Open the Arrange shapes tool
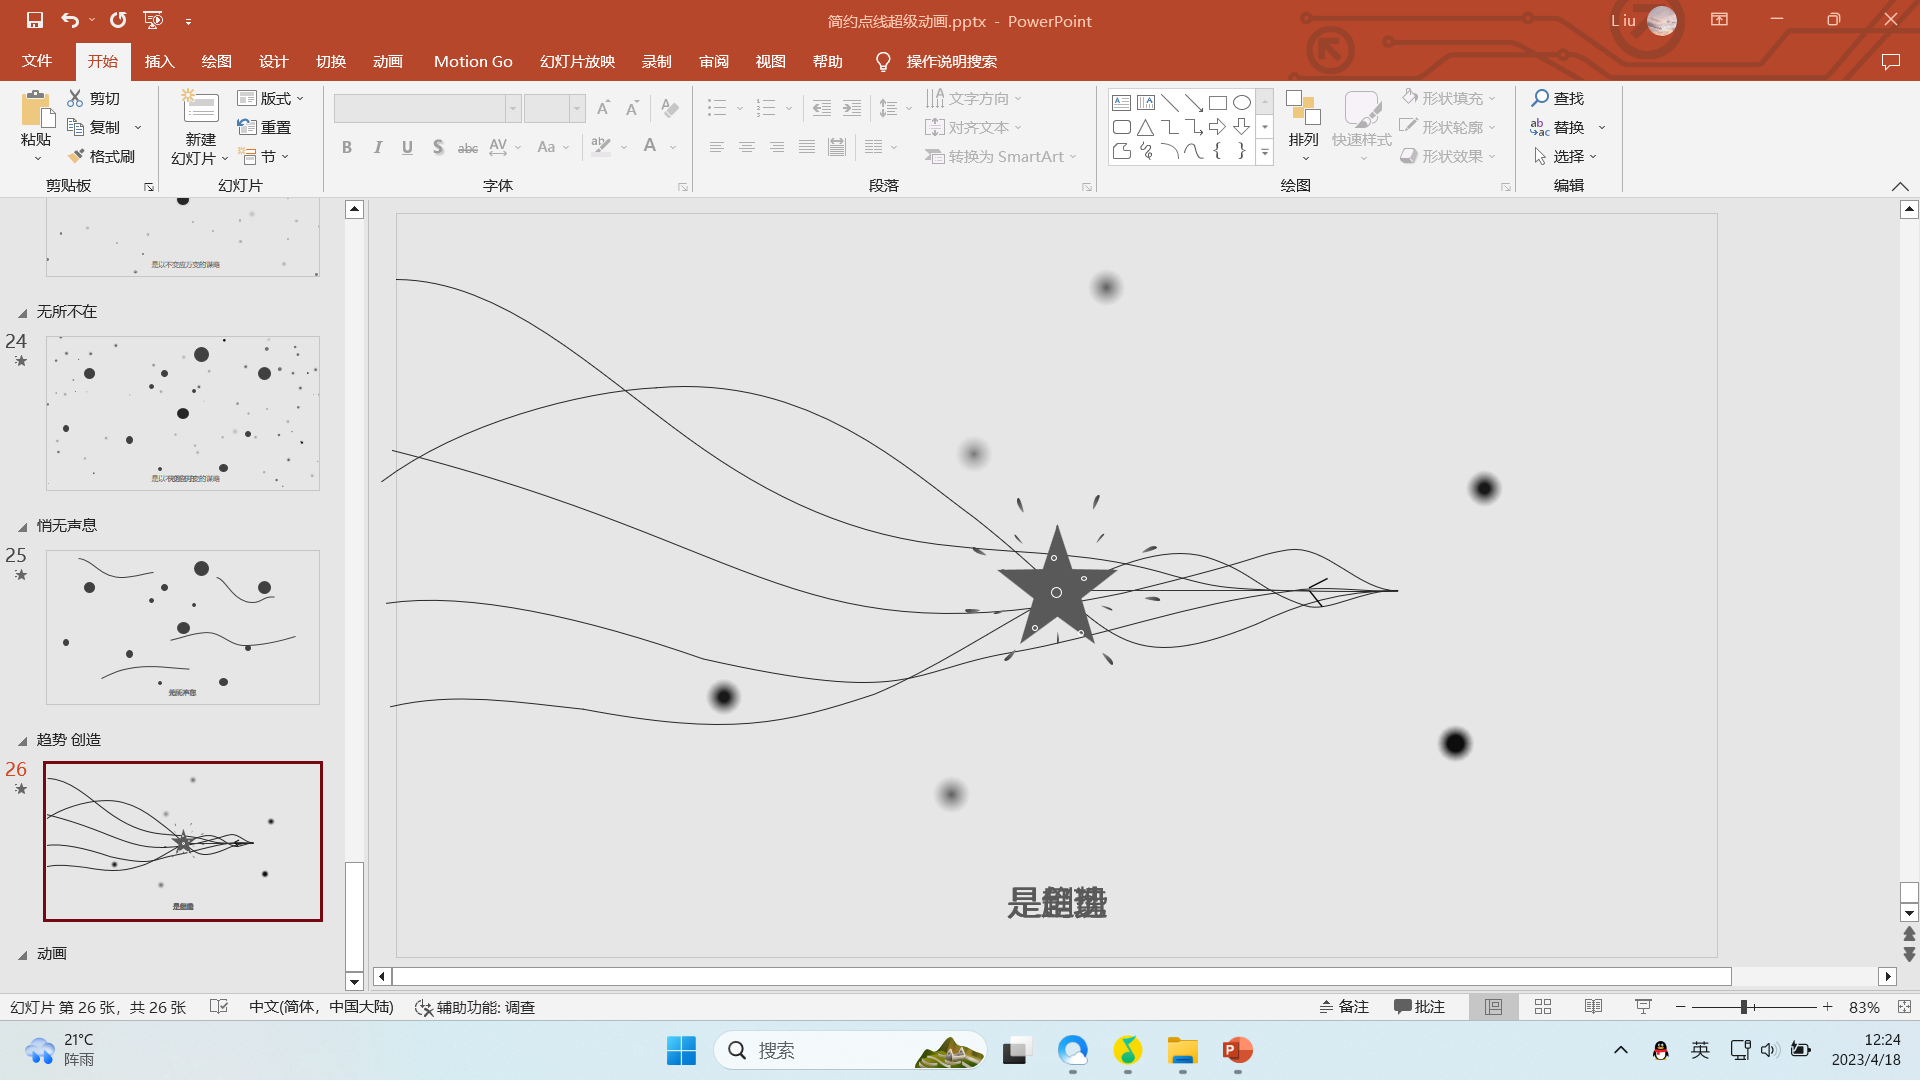This screenshot has width=1920, height=1080. click(x=1303, y=120)
